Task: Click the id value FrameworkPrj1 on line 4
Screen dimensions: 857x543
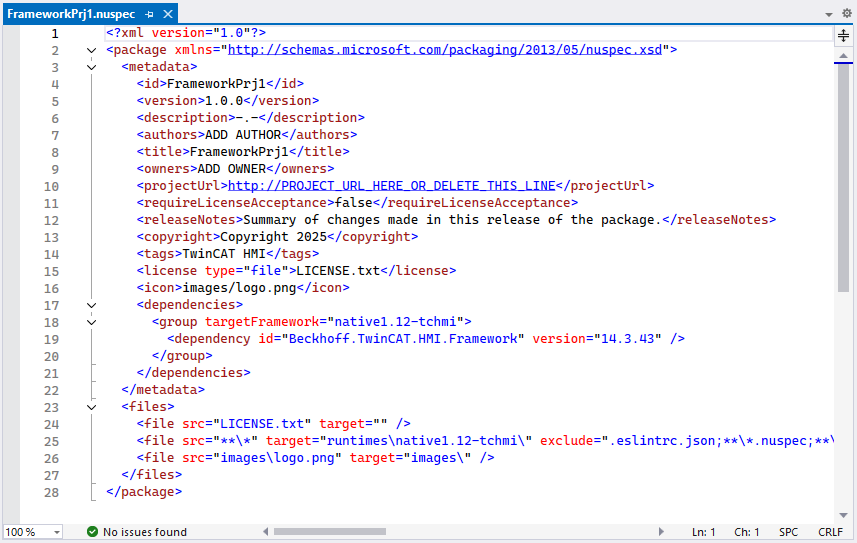Action: point(216,84)
